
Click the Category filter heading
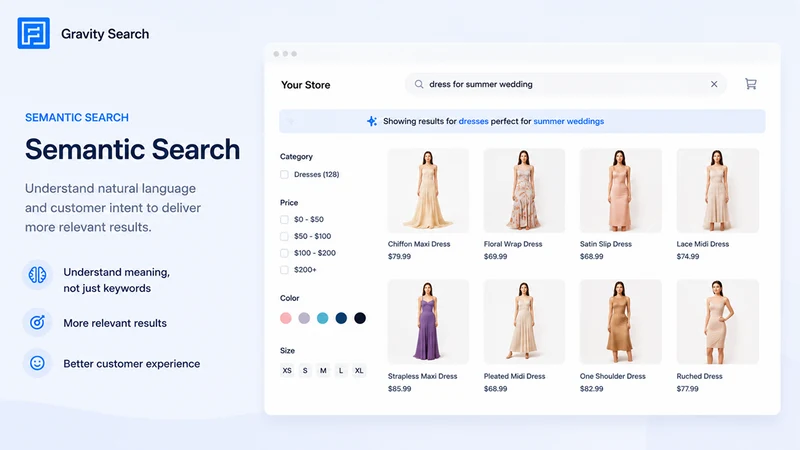tap(296, 157)
